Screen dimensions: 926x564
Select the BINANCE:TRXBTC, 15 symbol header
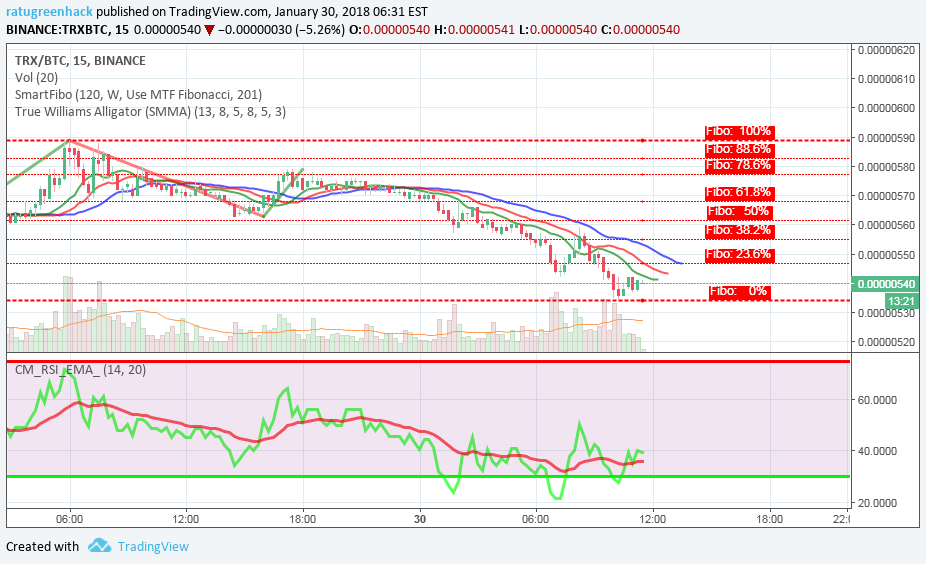pyautogui.click(x=67, y=30)
